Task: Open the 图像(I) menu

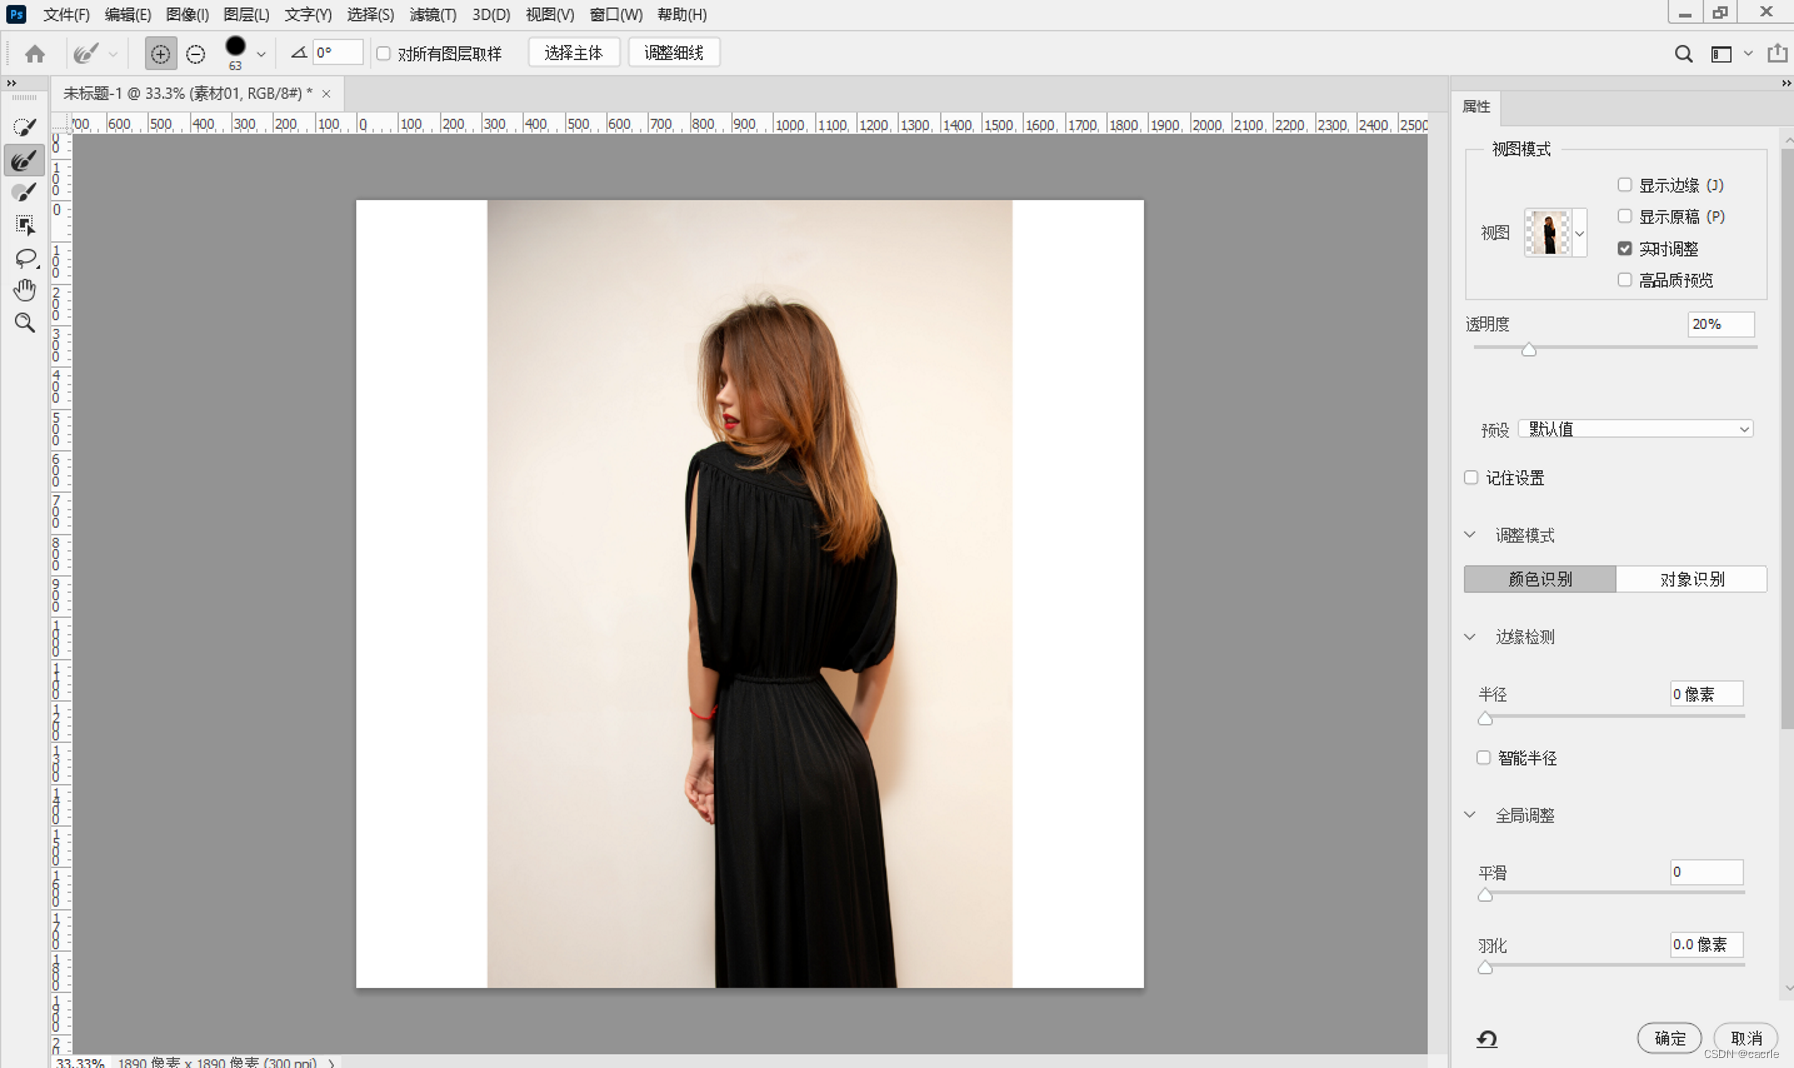Action: pos(187,14)
